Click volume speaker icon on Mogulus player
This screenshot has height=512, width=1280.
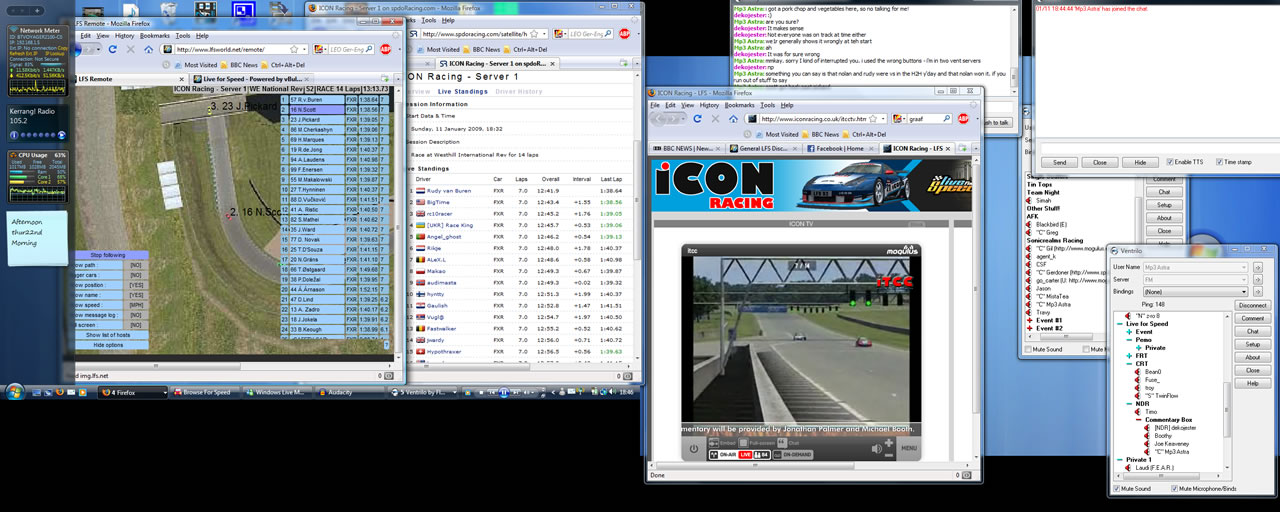(875, 449)
